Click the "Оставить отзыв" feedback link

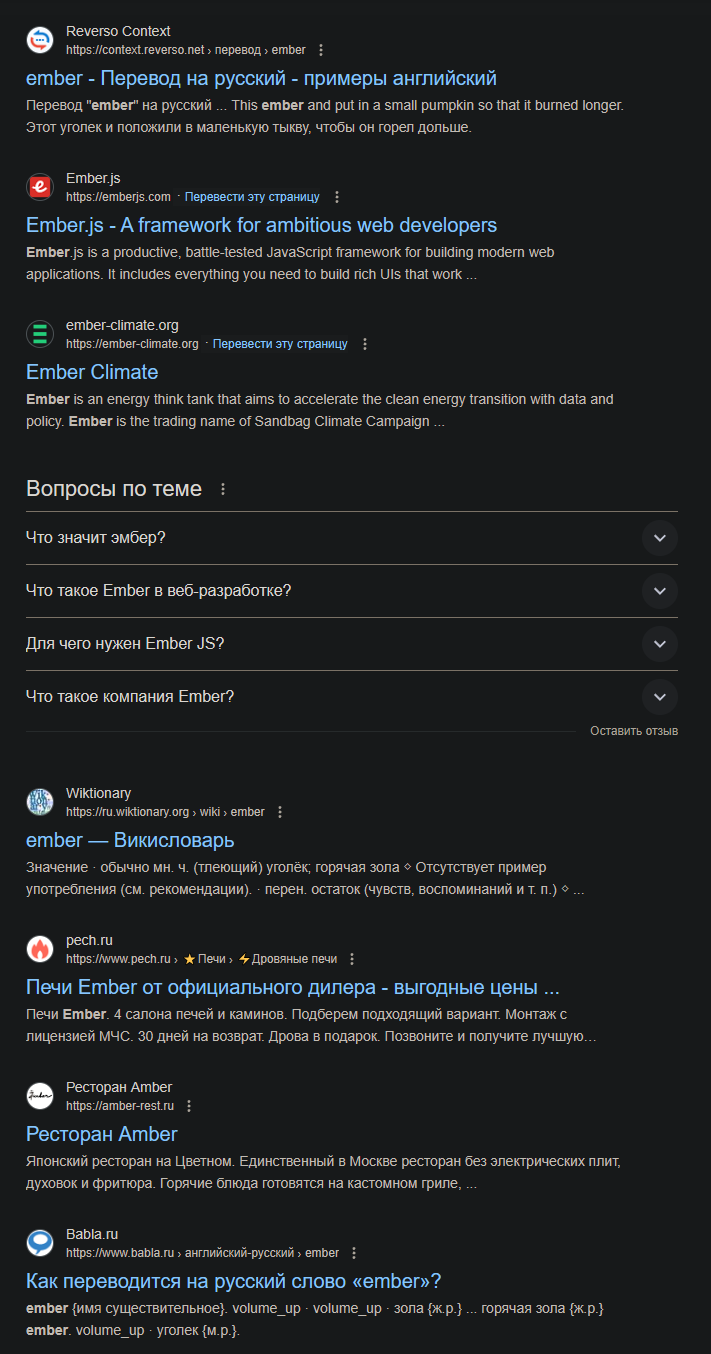634,731
